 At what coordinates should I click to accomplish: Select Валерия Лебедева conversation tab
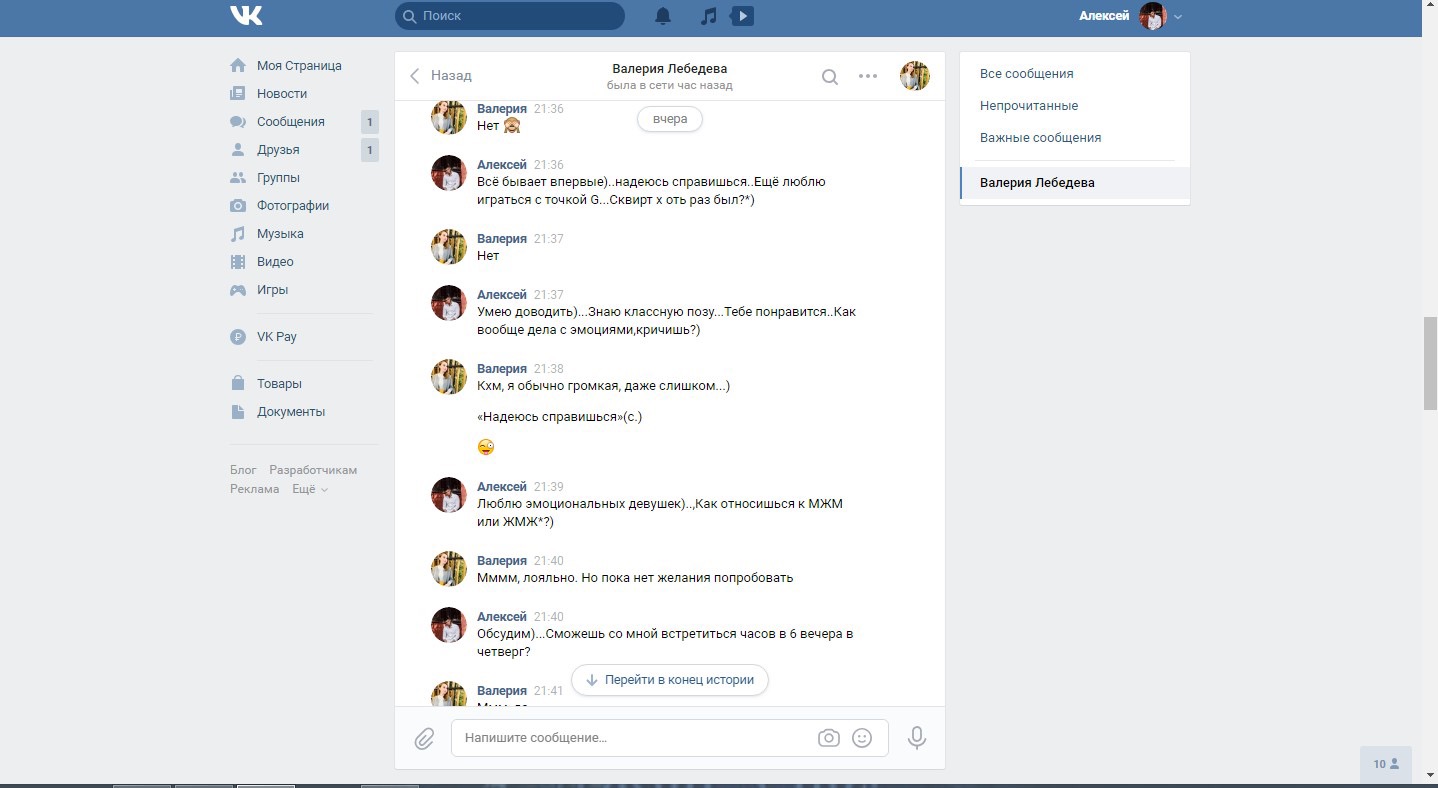(1075, 183)
